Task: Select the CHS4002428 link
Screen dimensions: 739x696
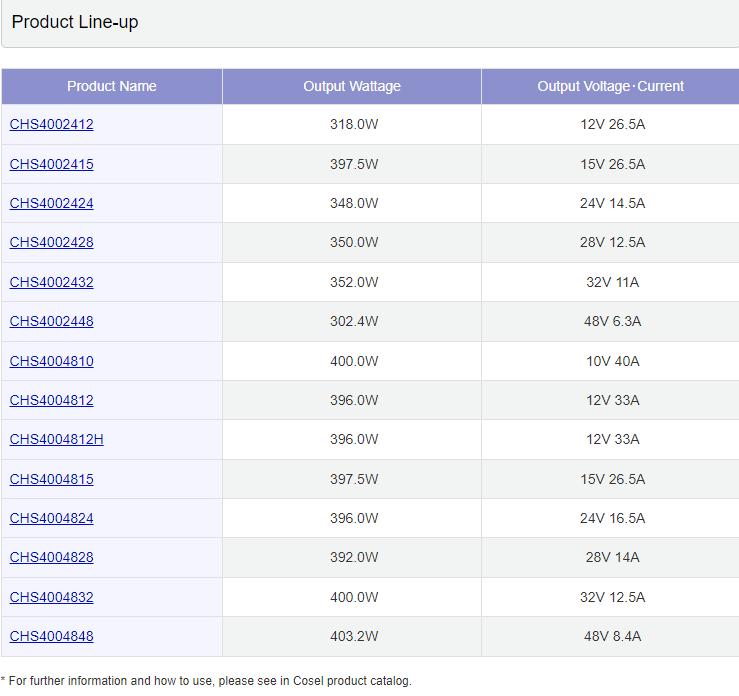Action: pyautogui.click(x=51, y=243)
